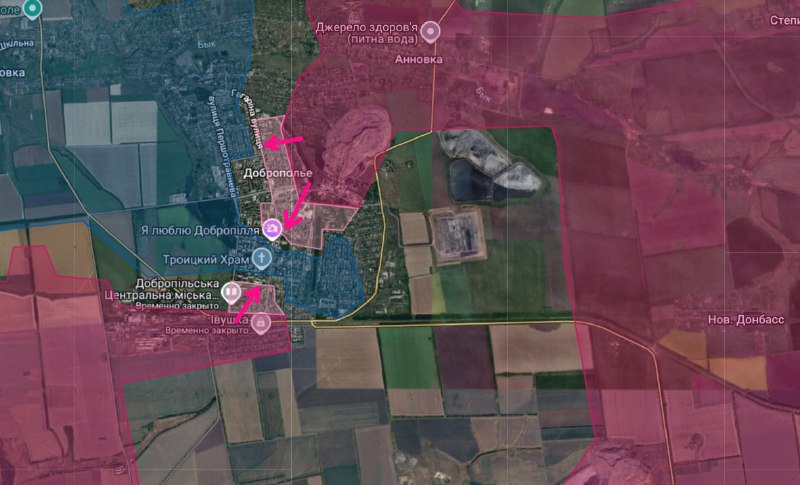This screenshot has width=800, height=485.
Task: Click the Джерело здоров'я place marker pin
Action: click(431, 32)
